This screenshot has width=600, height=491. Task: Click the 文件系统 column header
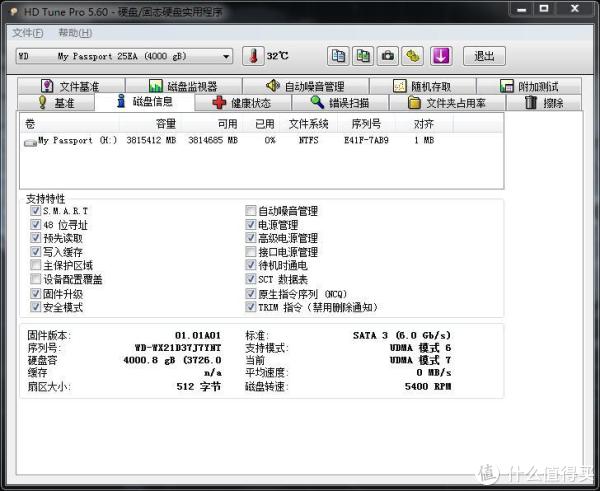coord(310,124)
